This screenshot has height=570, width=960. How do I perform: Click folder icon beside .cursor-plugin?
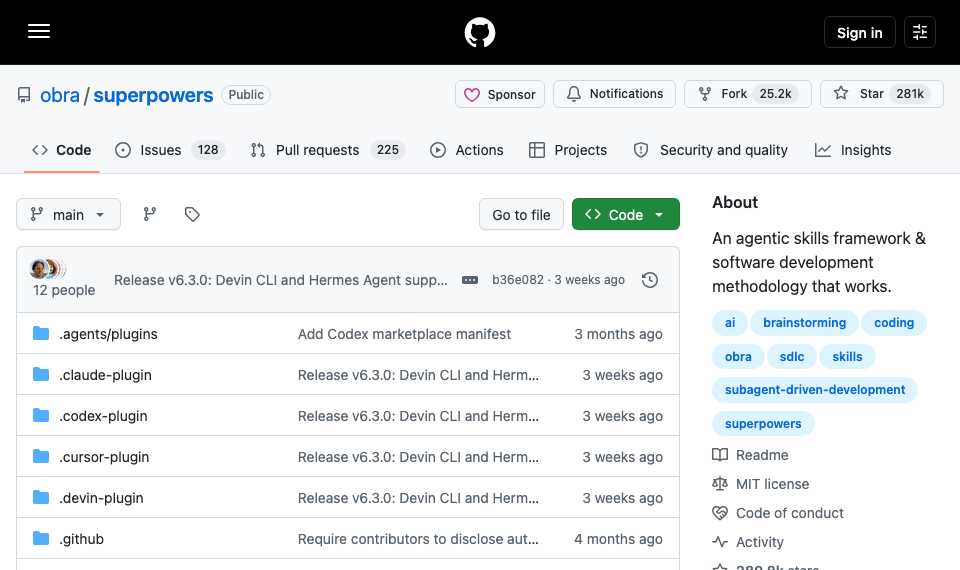pyautogui.click(x=41, y=456)
